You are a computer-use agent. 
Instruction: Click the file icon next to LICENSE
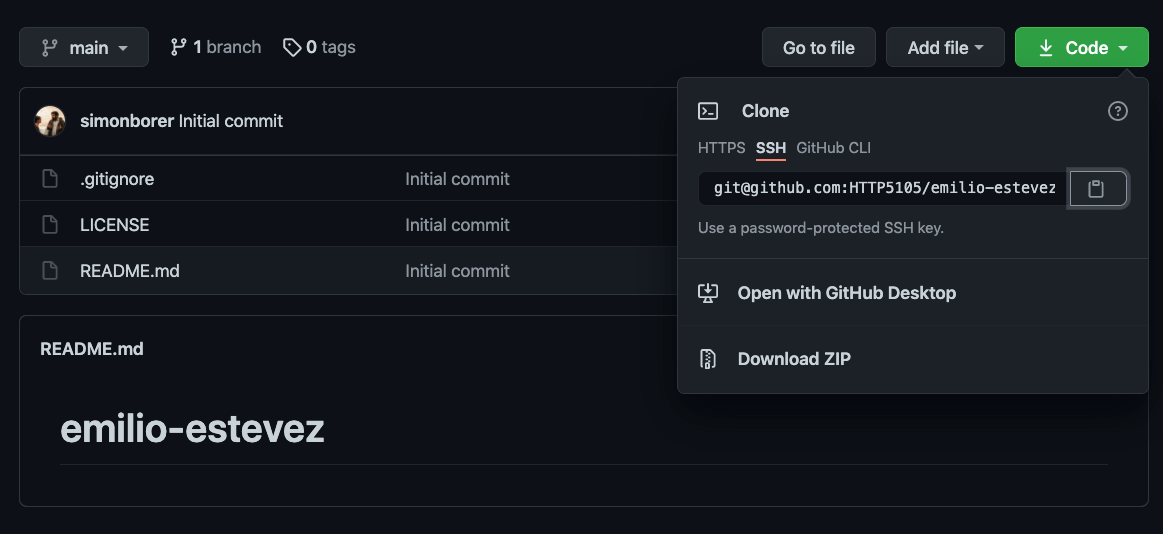(50, 225)
